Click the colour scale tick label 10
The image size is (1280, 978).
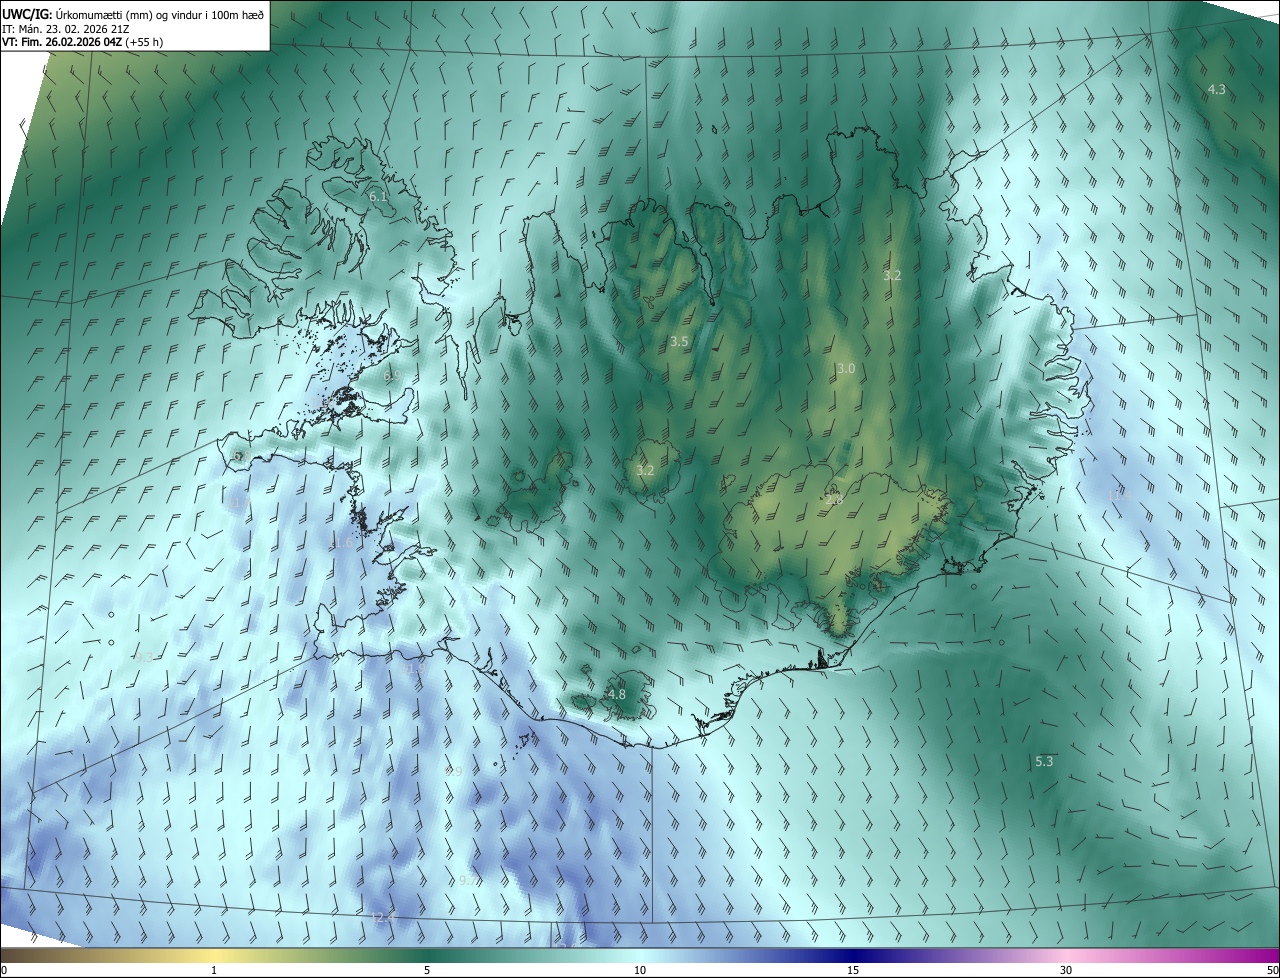pyautogui.click(x=640, y=971)
